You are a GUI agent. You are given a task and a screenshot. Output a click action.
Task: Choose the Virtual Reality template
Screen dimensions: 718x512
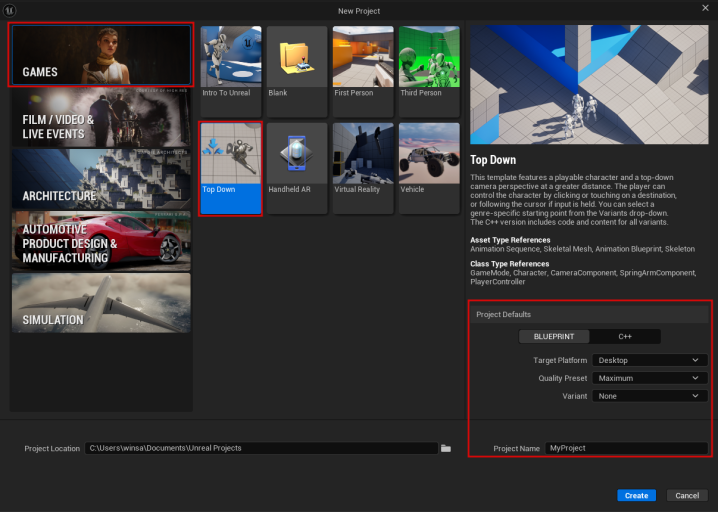363,168
